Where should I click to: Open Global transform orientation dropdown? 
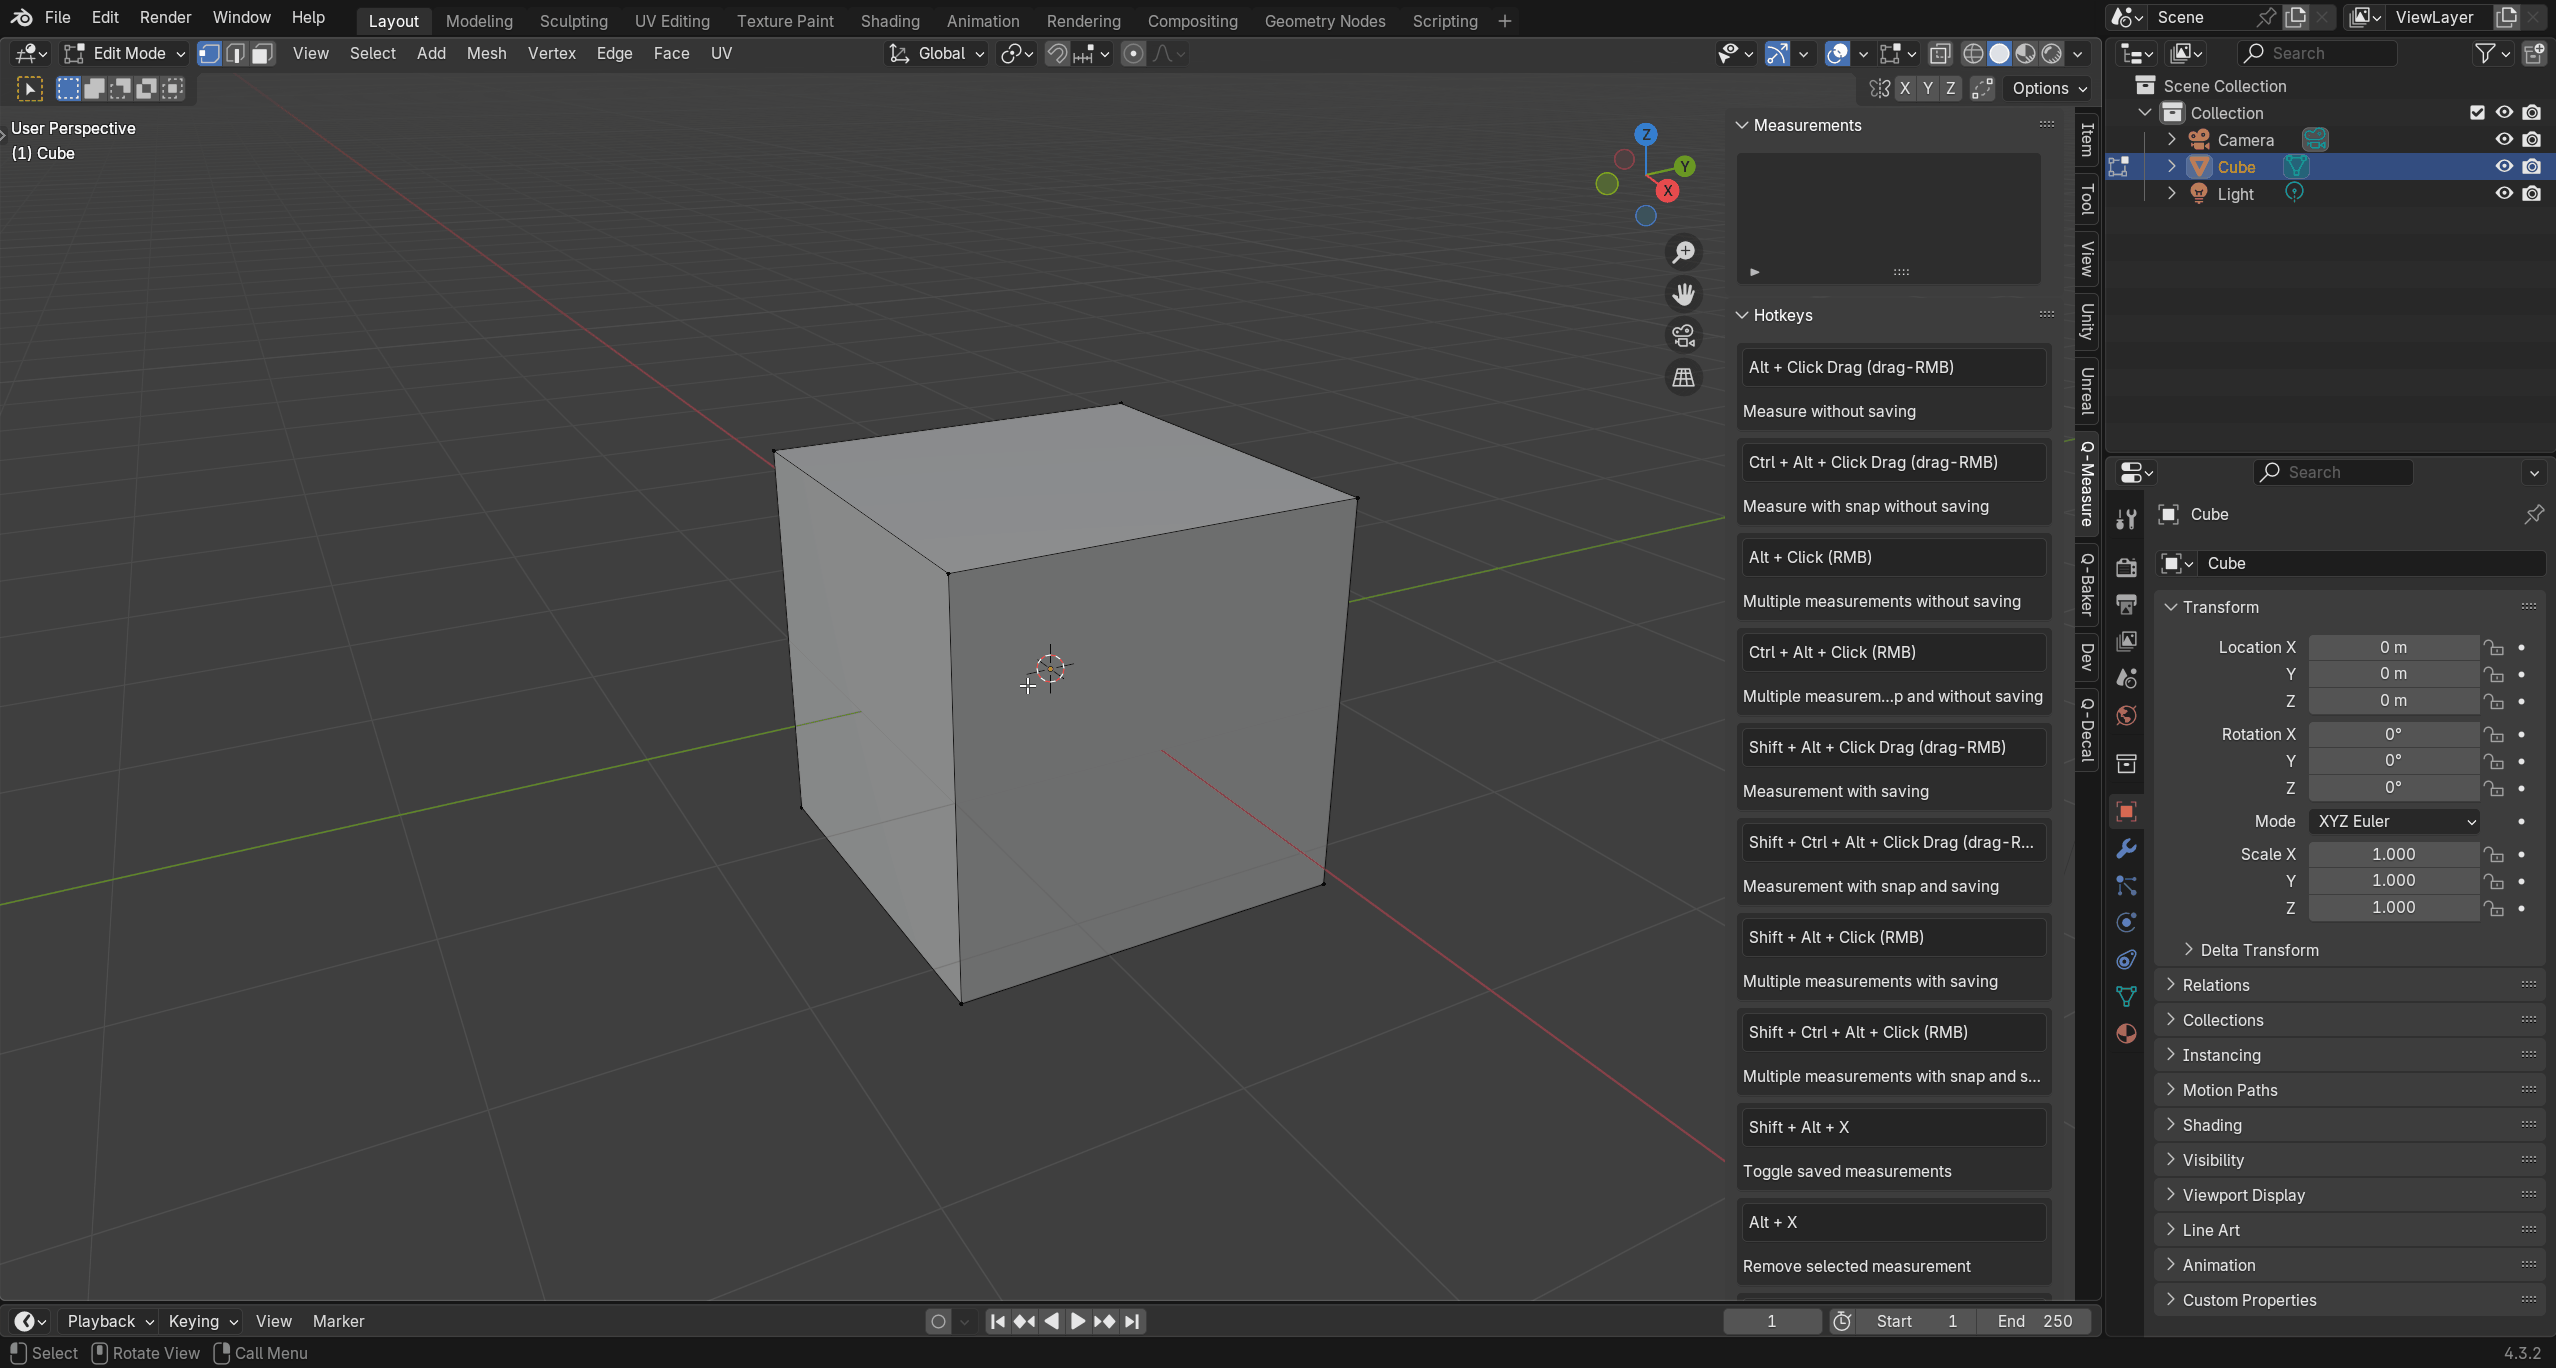pyautogui.click(x=936, y=53)
